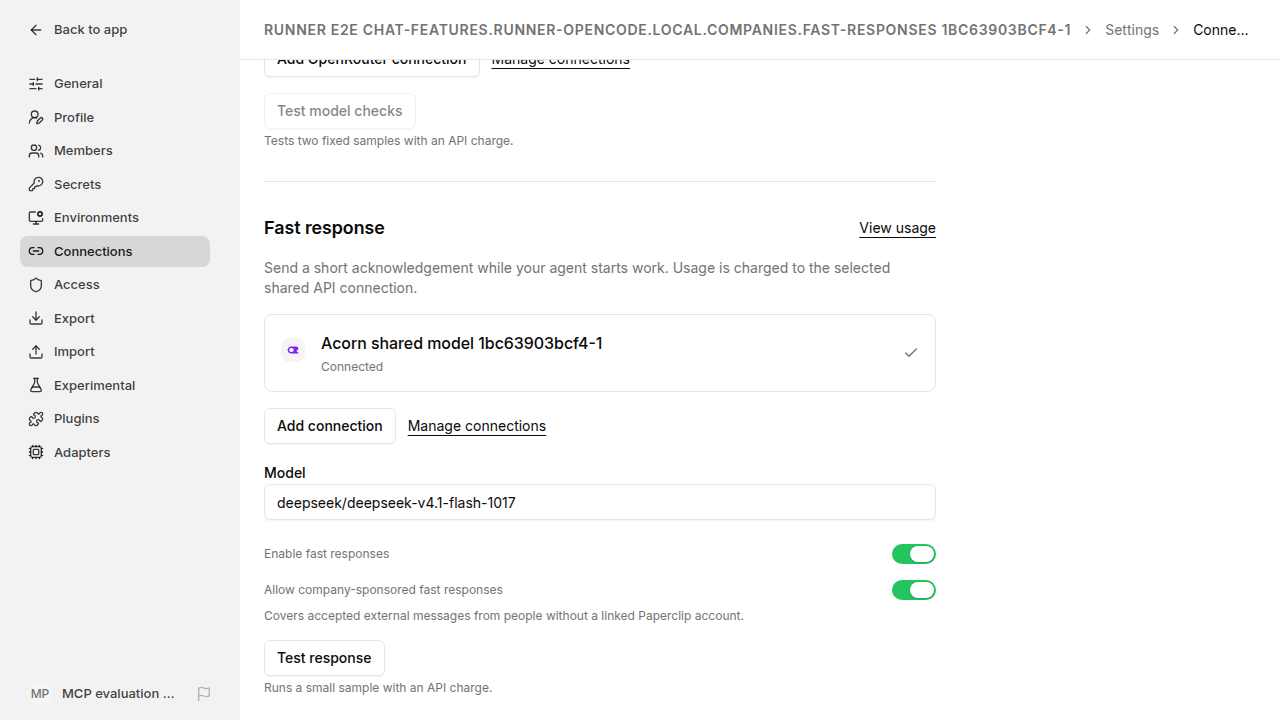
Task: Open the View usage link
Action: [897, 228]
